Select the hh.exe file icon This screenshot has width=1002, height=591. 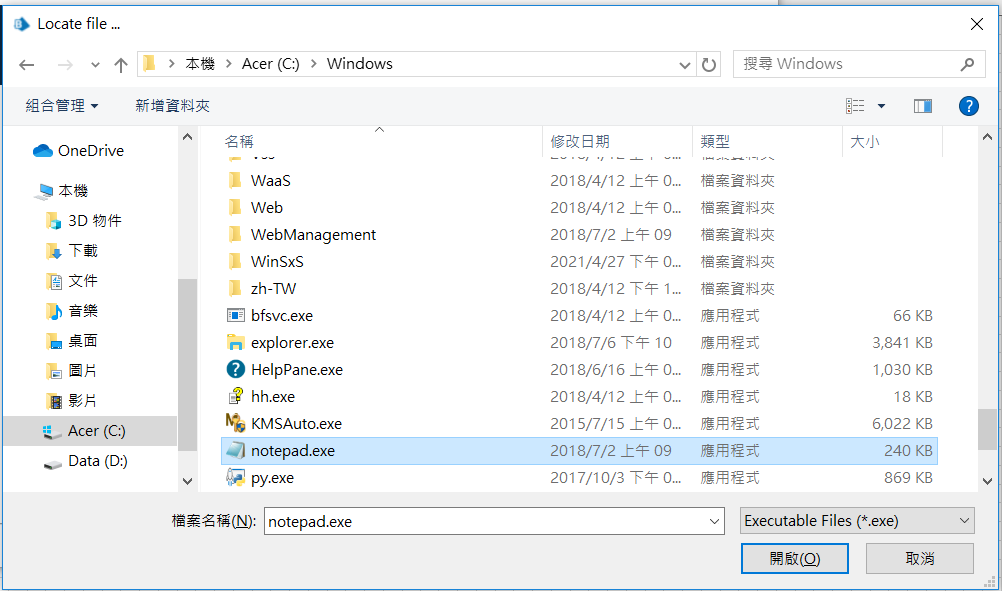coord(236,396)
